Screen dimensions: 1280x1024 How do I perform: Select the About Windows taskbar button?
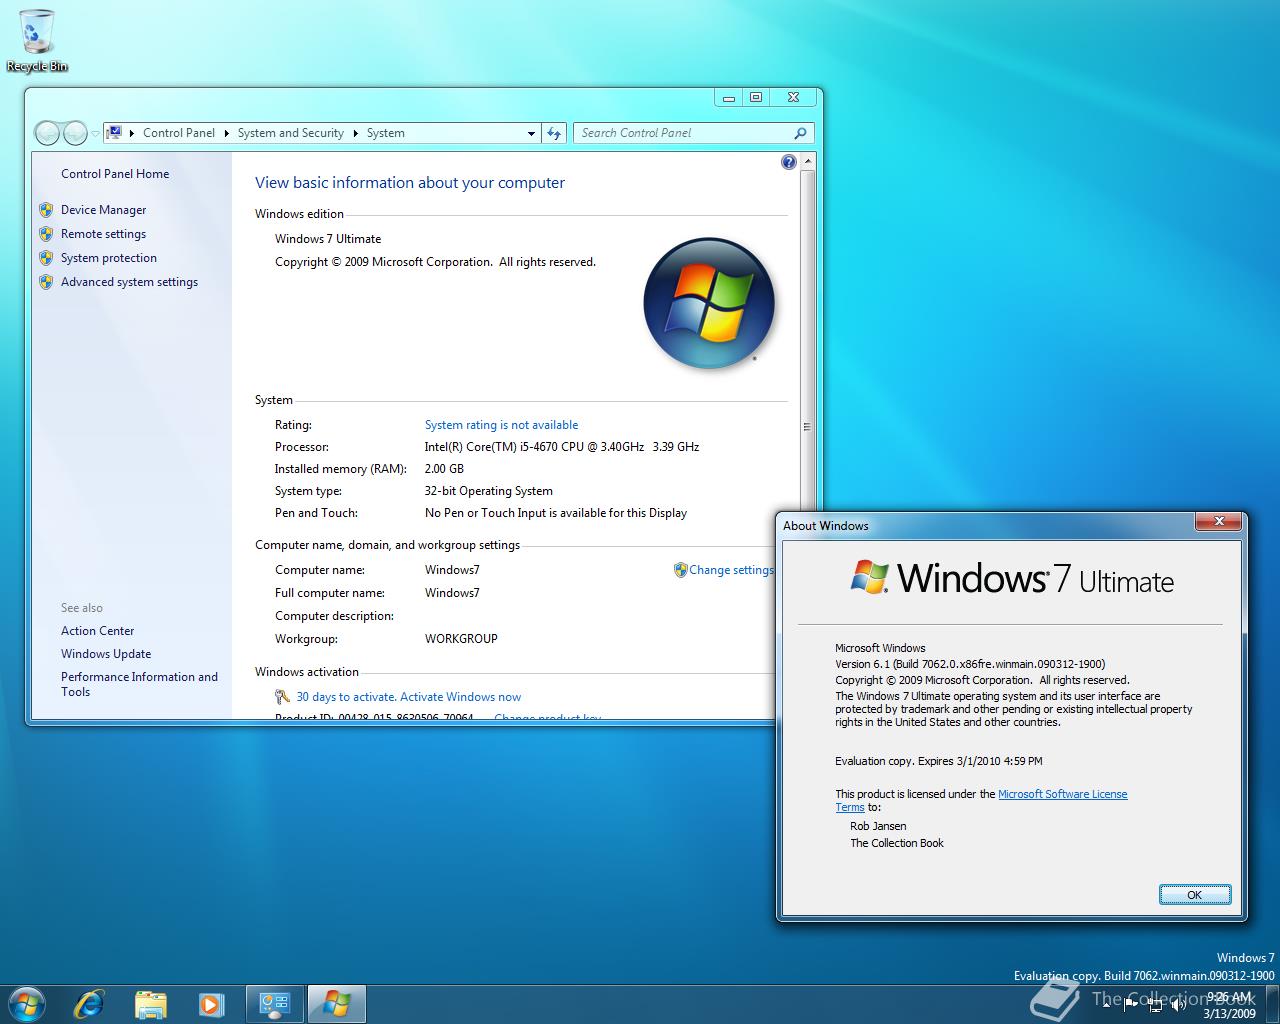pyautogui.click(x=336, y=1004)
